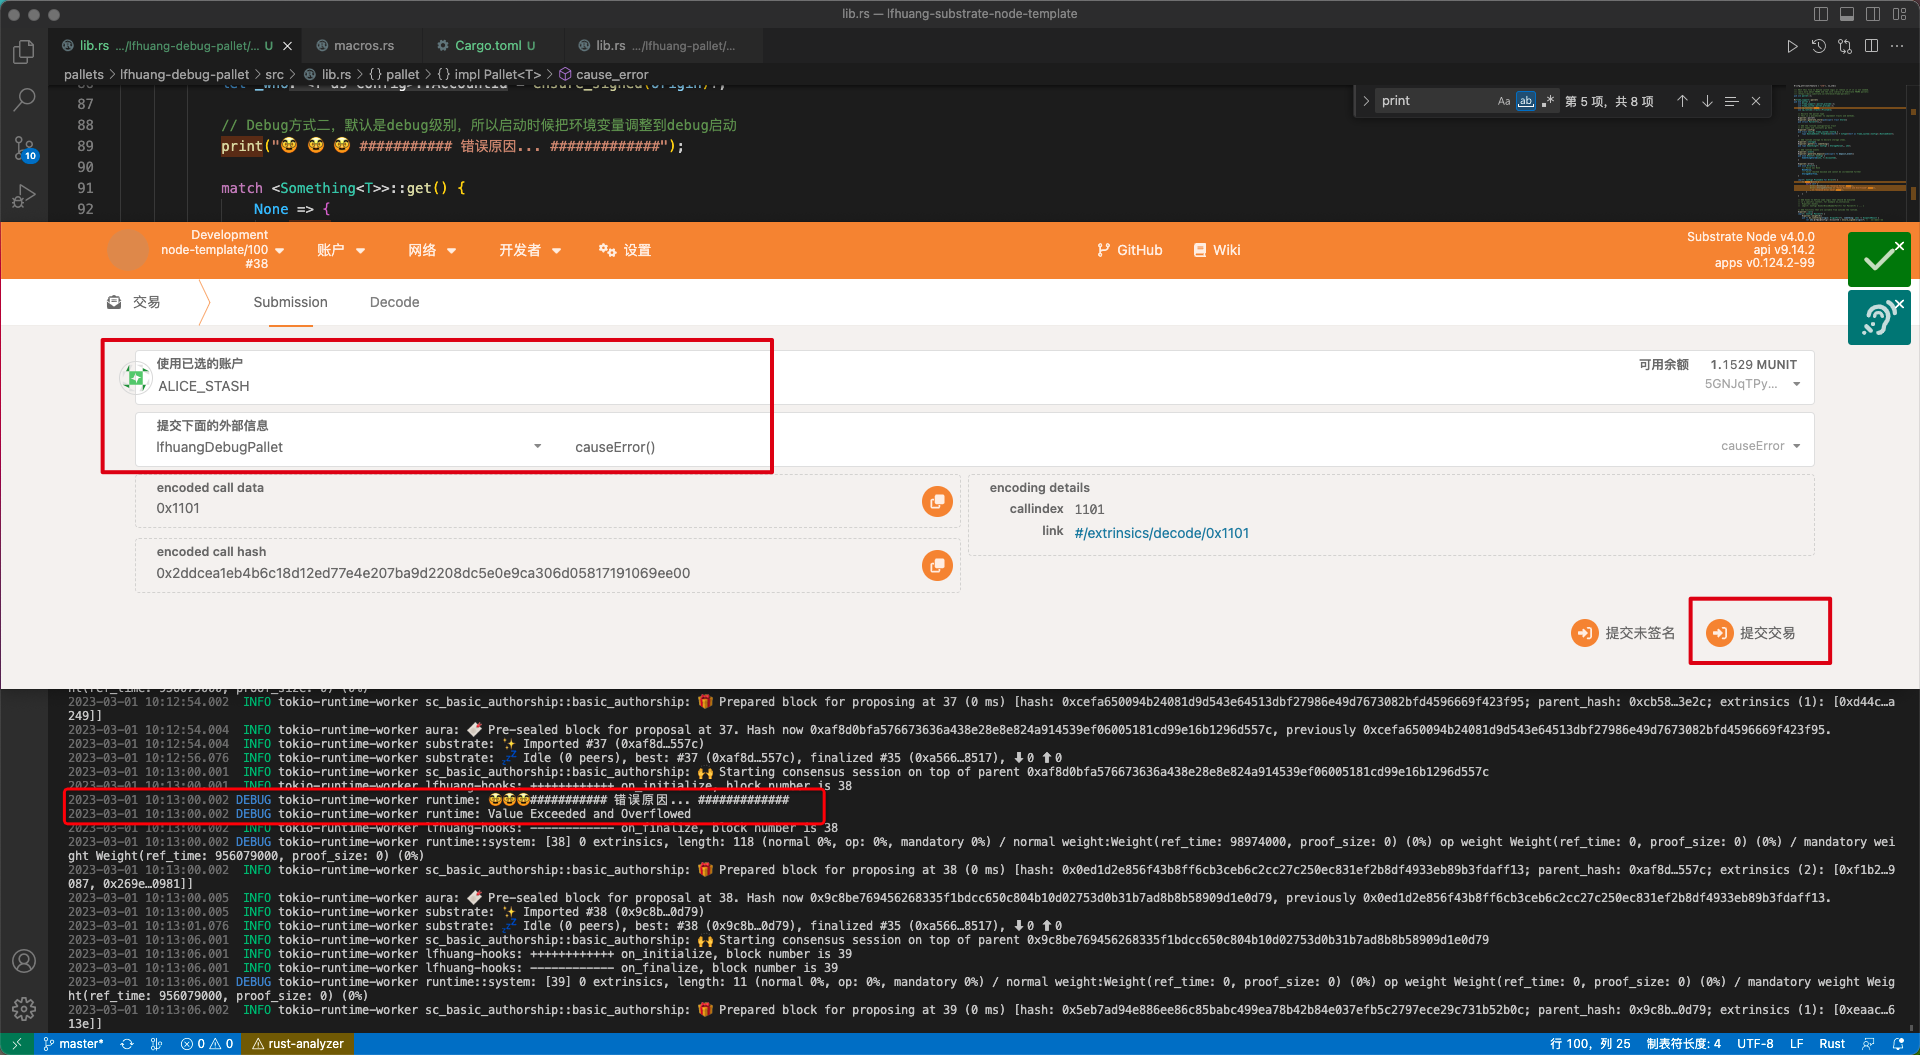Screen dimensions: 1920x1055
Task: Open the notifications bell in status bar
Action: click(x=1898, y=1044)
